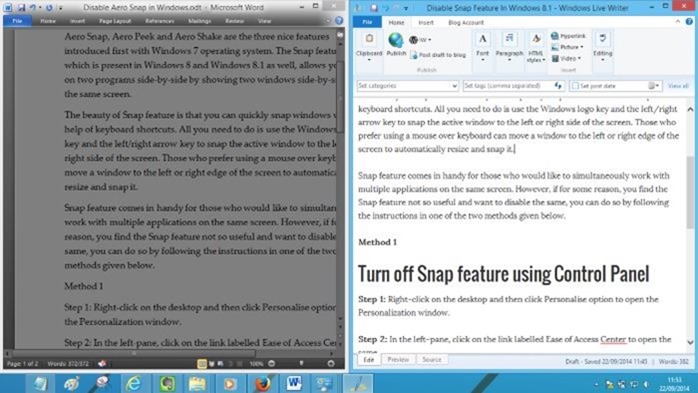Click Save icon in Live Writer title bar
698x393 pixels.
coord(373,8)
